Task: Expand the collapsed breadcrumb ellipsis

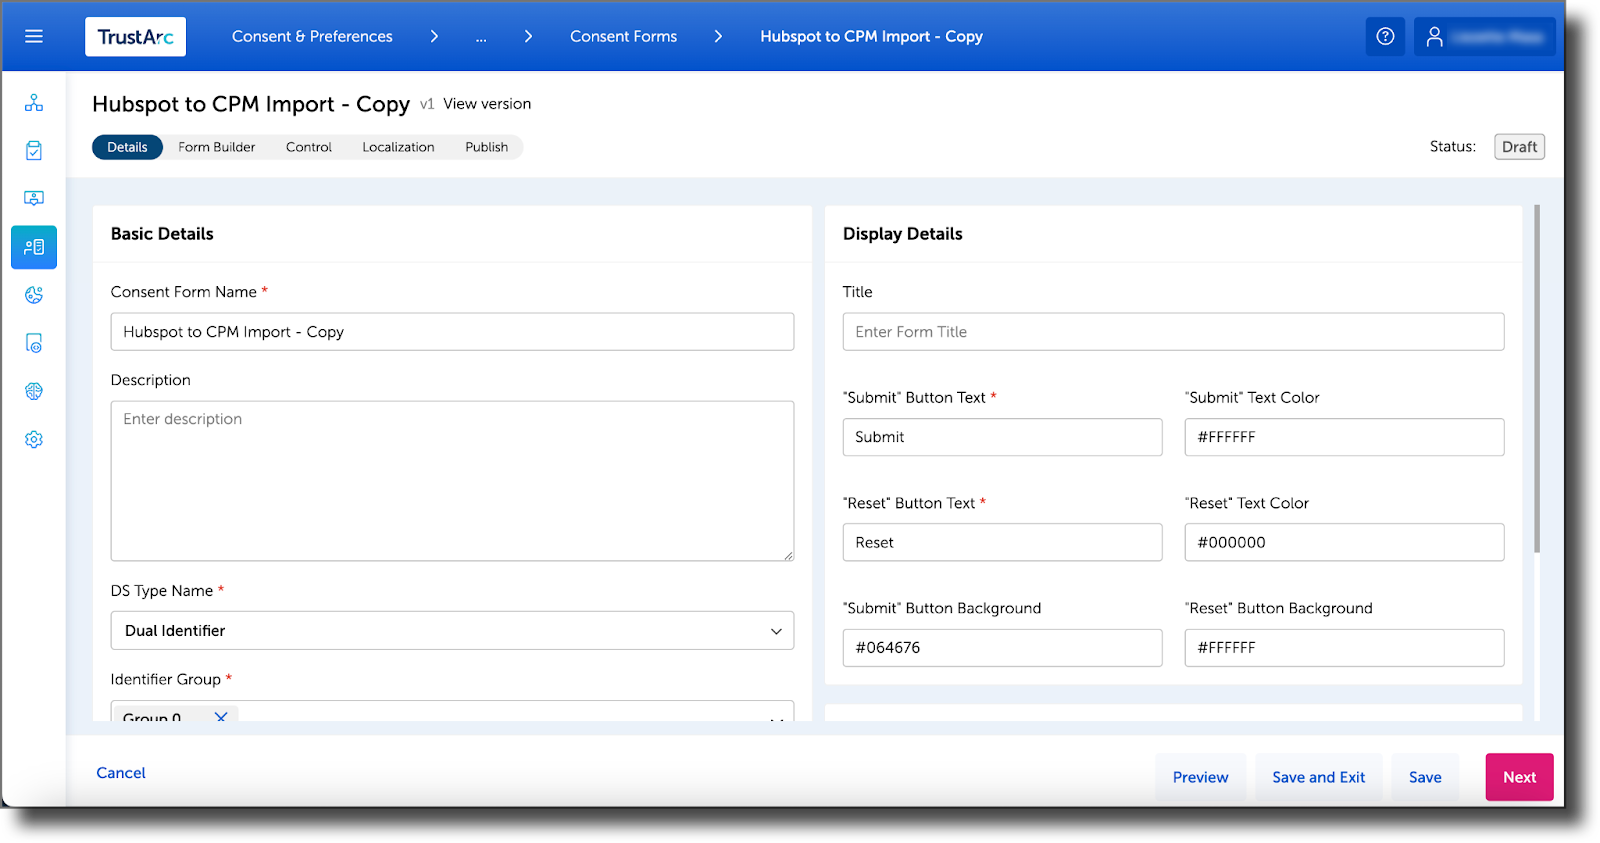Action: [481, 37]
